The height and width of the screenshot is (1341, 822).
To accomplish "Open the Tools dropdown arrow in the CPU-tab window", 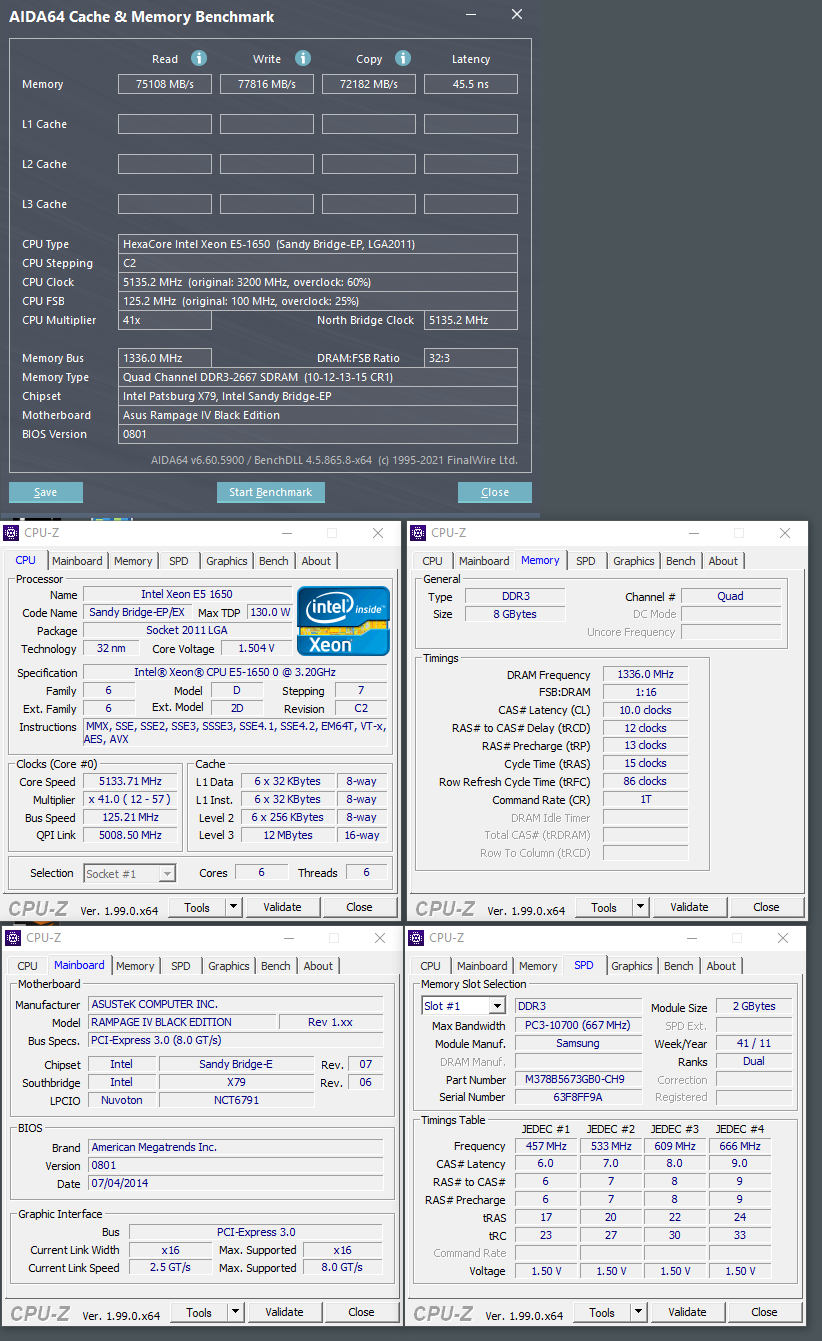I will click(x=233, y=907).
